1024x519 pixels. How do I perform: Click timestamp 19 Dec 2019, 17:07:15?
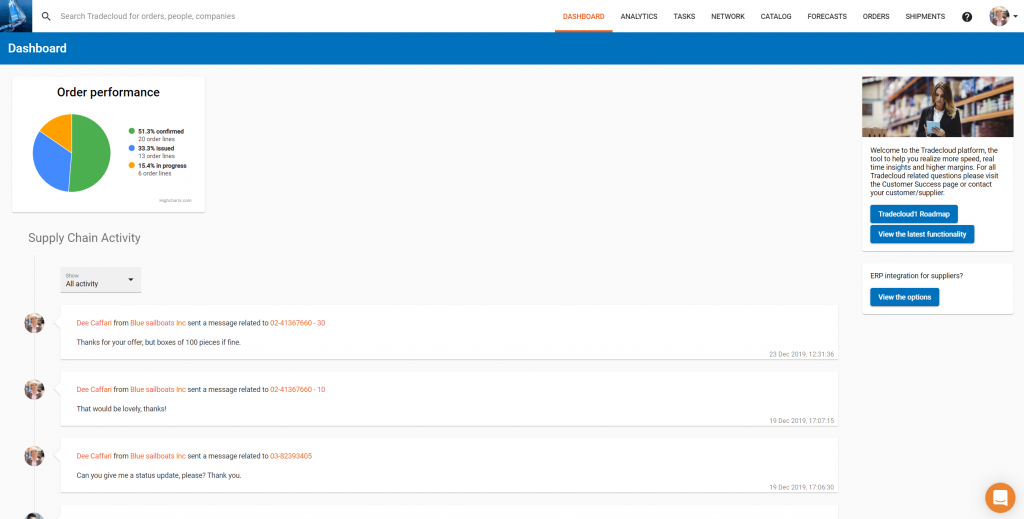(x=801, y=421)
